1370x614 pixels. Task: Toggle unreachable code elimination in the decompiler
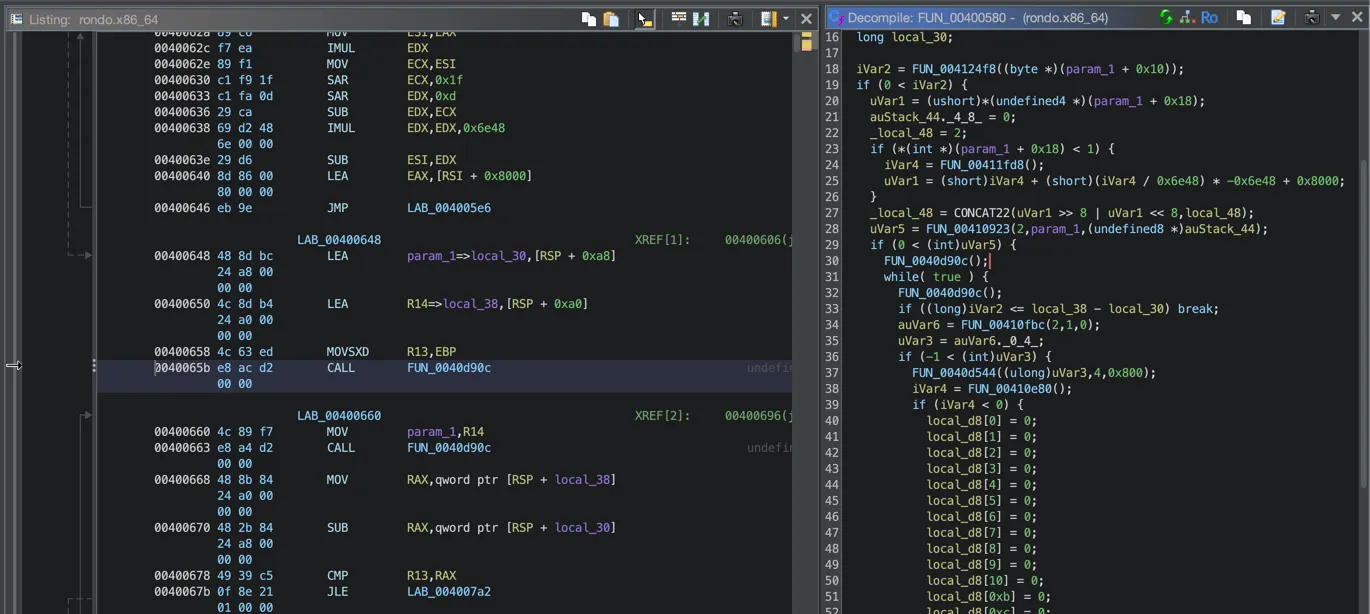tap(1187, 17)
